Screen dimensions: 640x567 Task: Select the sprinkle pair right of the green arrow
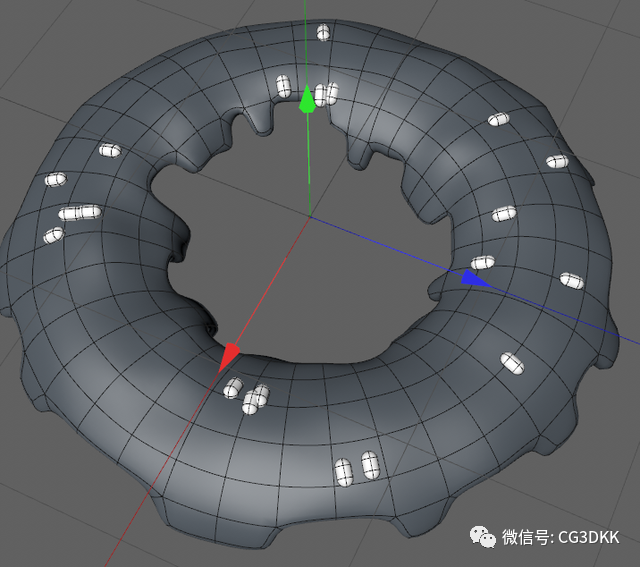326,94
